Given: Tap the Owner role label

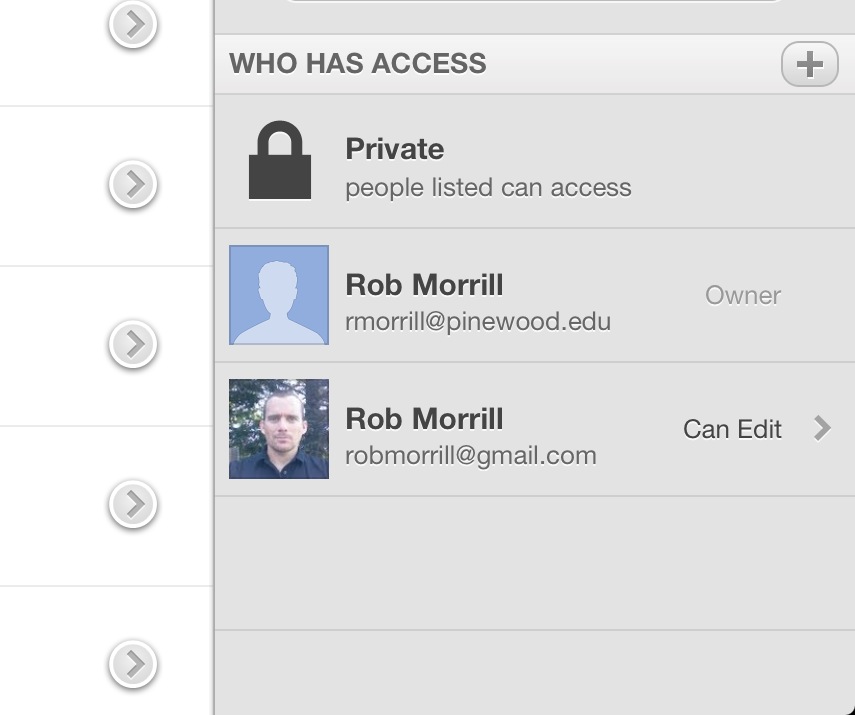Looking at the screenshot, I should point(743,296).
